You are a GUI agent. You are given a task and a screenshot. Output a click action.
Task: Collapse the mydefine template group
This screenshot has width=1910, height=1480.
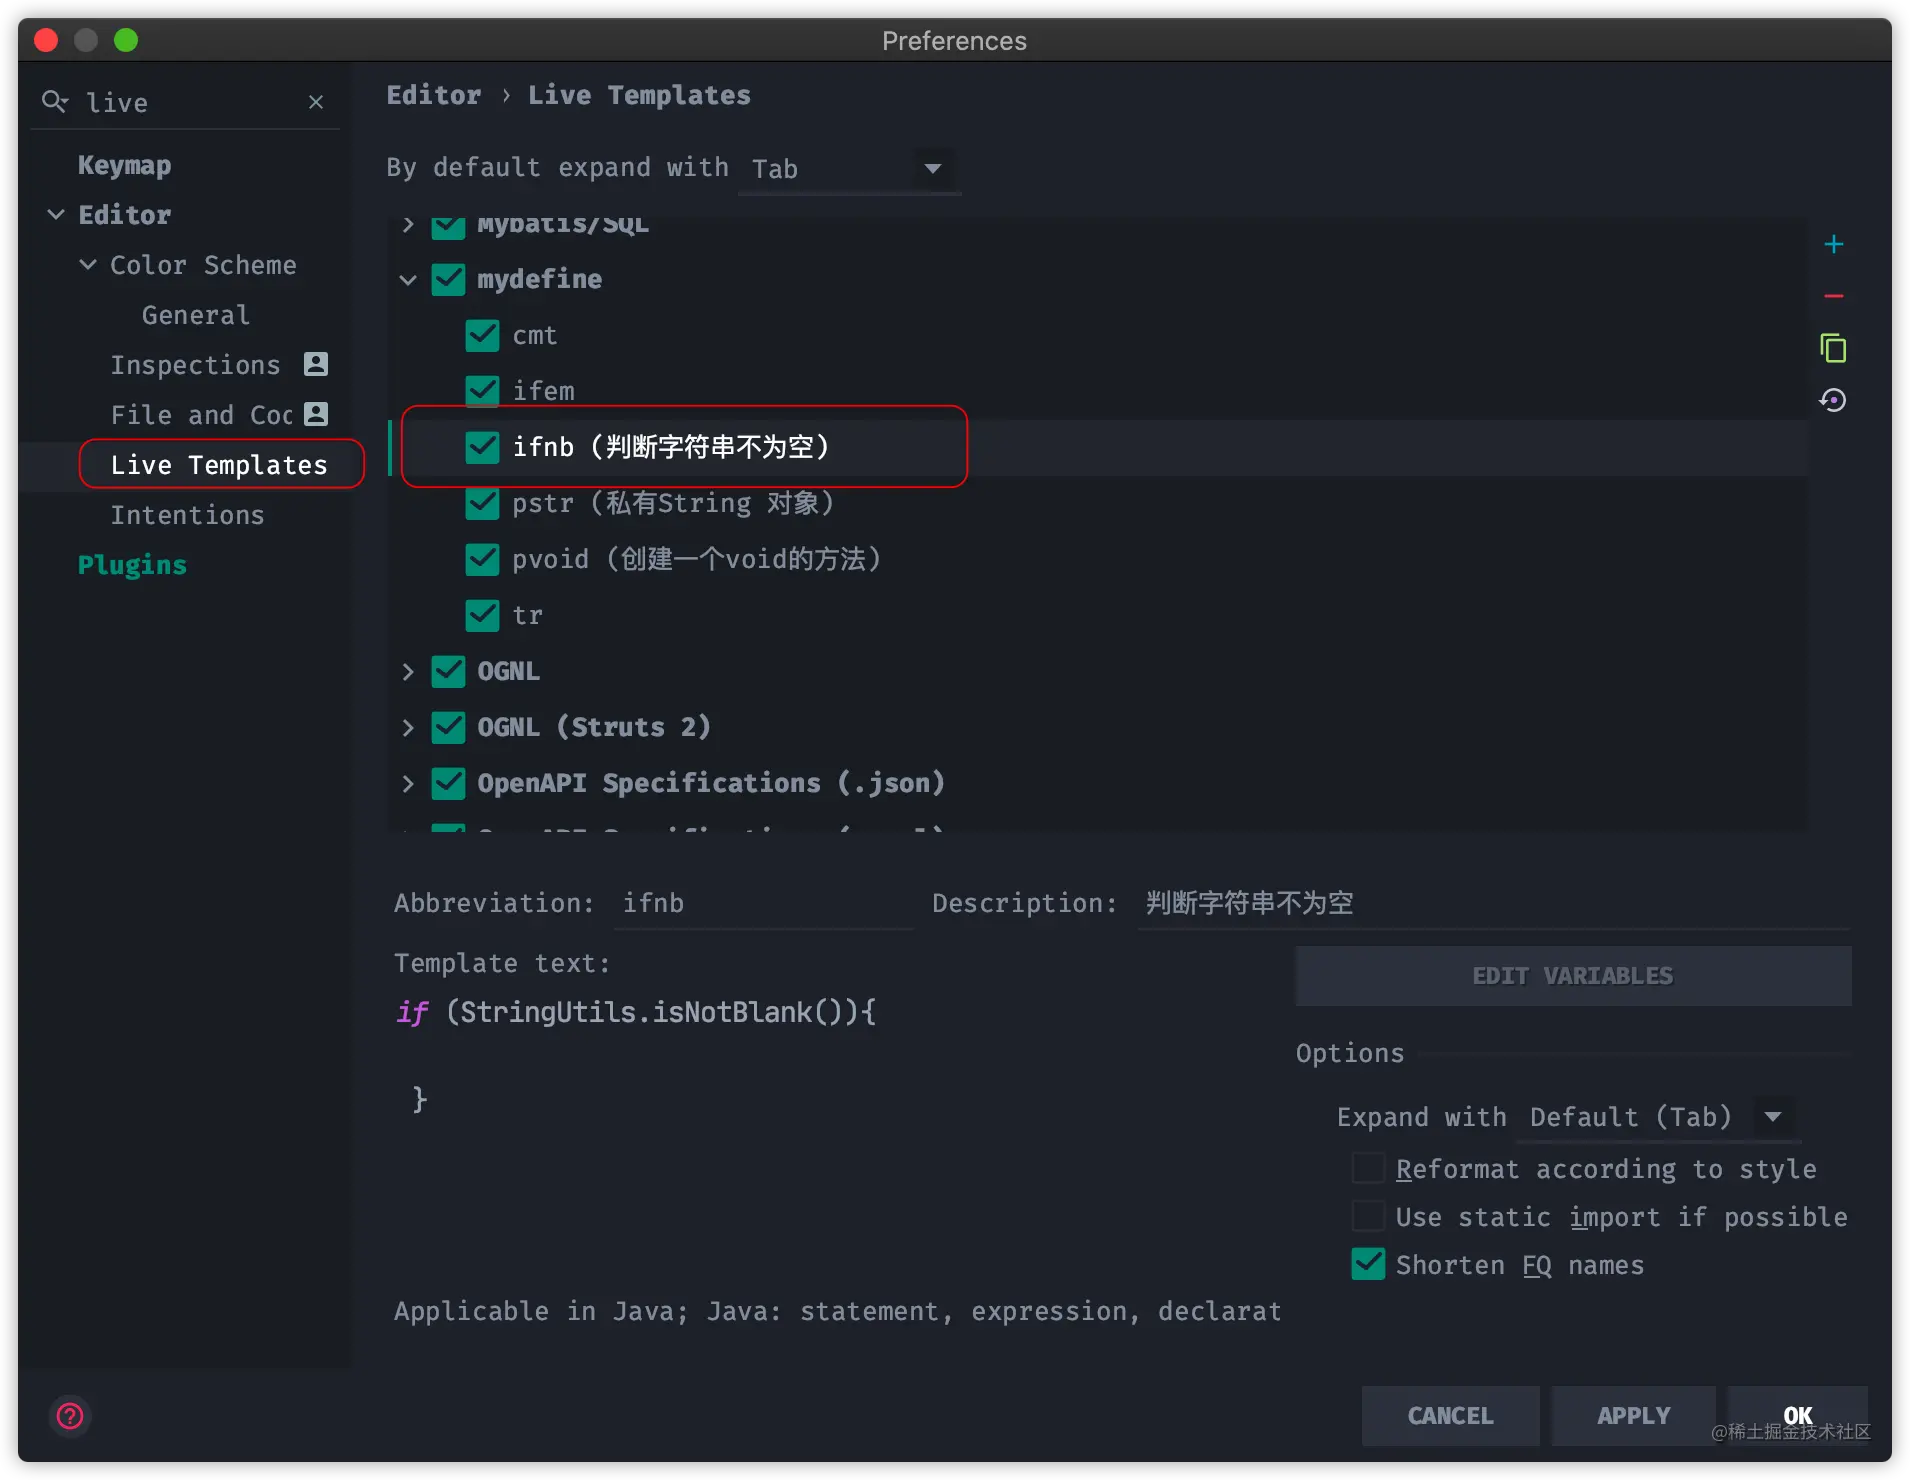click(x=408, y=280)
